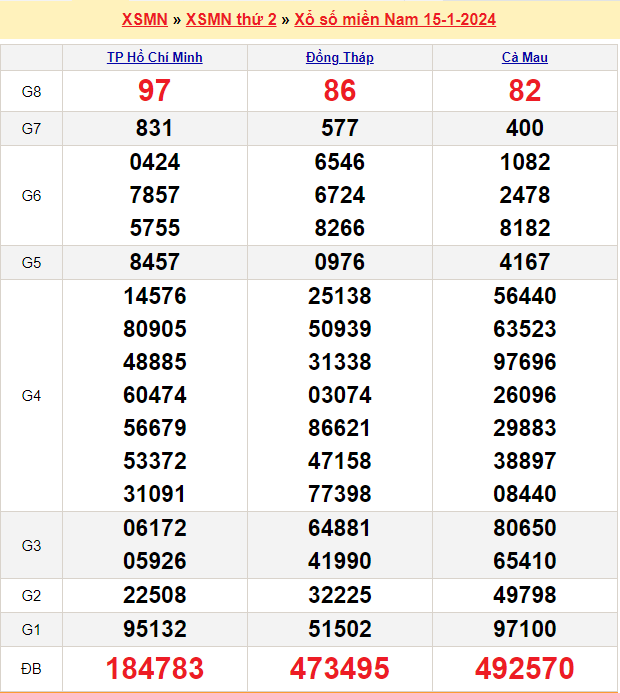Select the ĐB special prize row label

[31, 668]
